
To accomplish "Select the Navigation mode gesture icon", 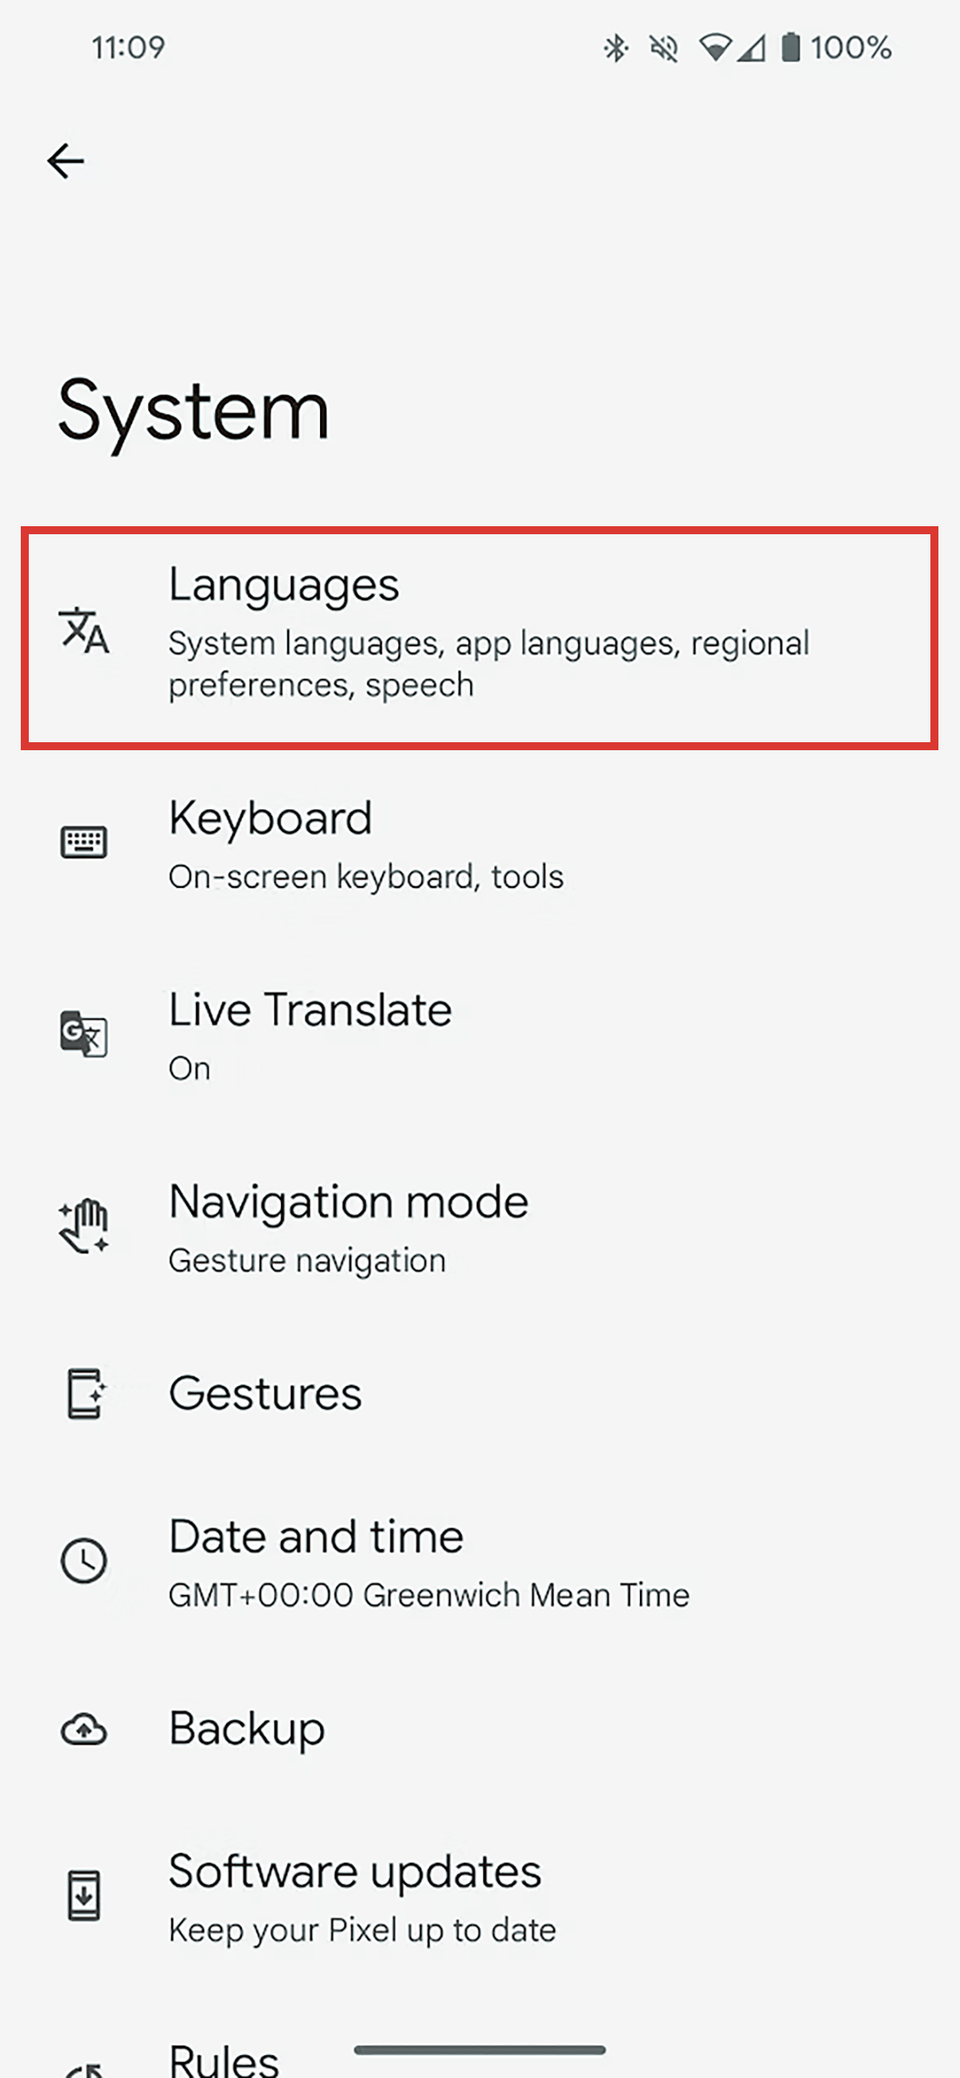I will point(84,1224).
